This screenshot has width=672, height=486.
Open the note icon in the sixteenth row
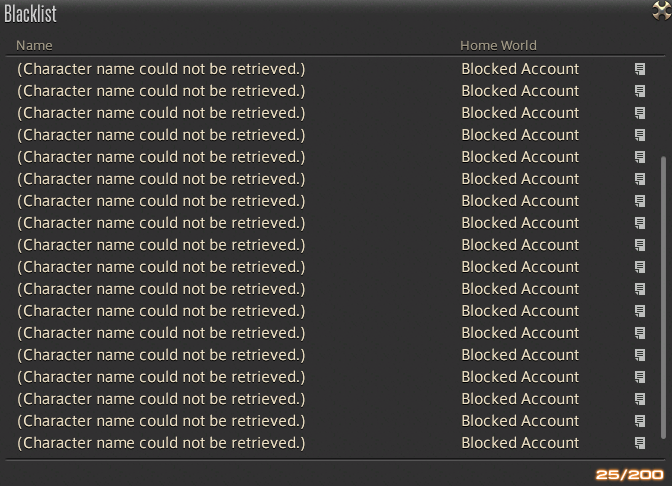[640, 399]
